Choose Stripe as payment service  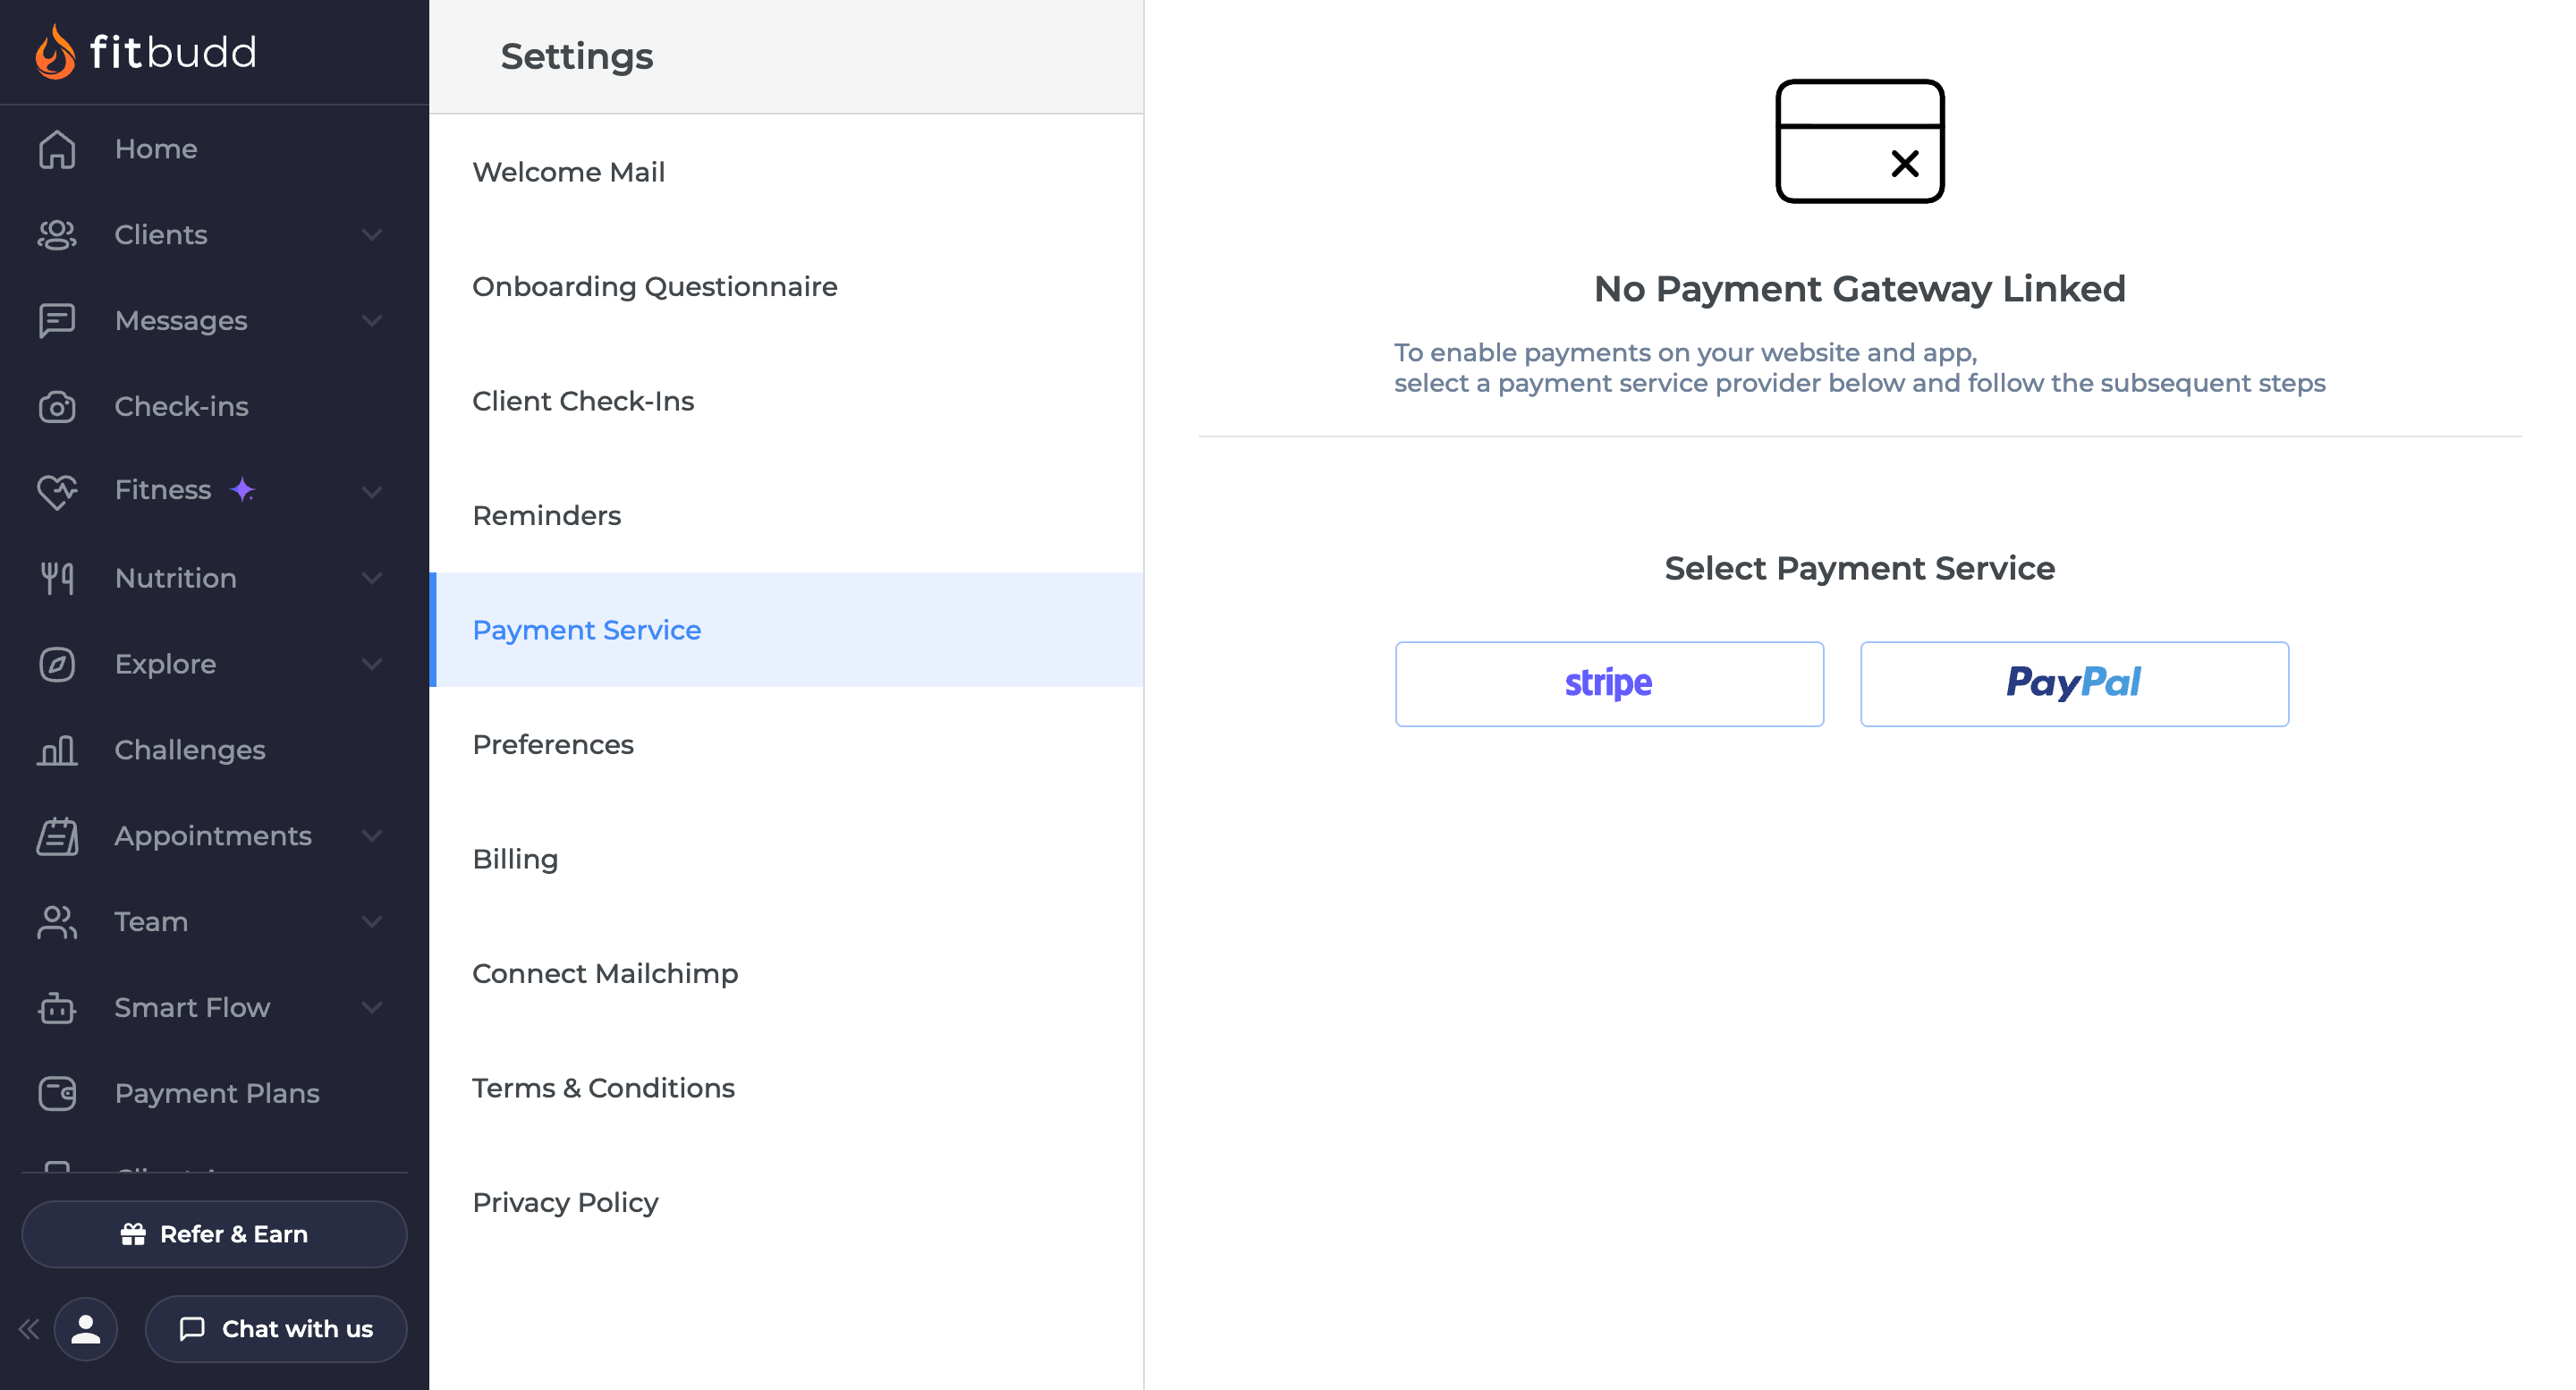coord(1609,684)
